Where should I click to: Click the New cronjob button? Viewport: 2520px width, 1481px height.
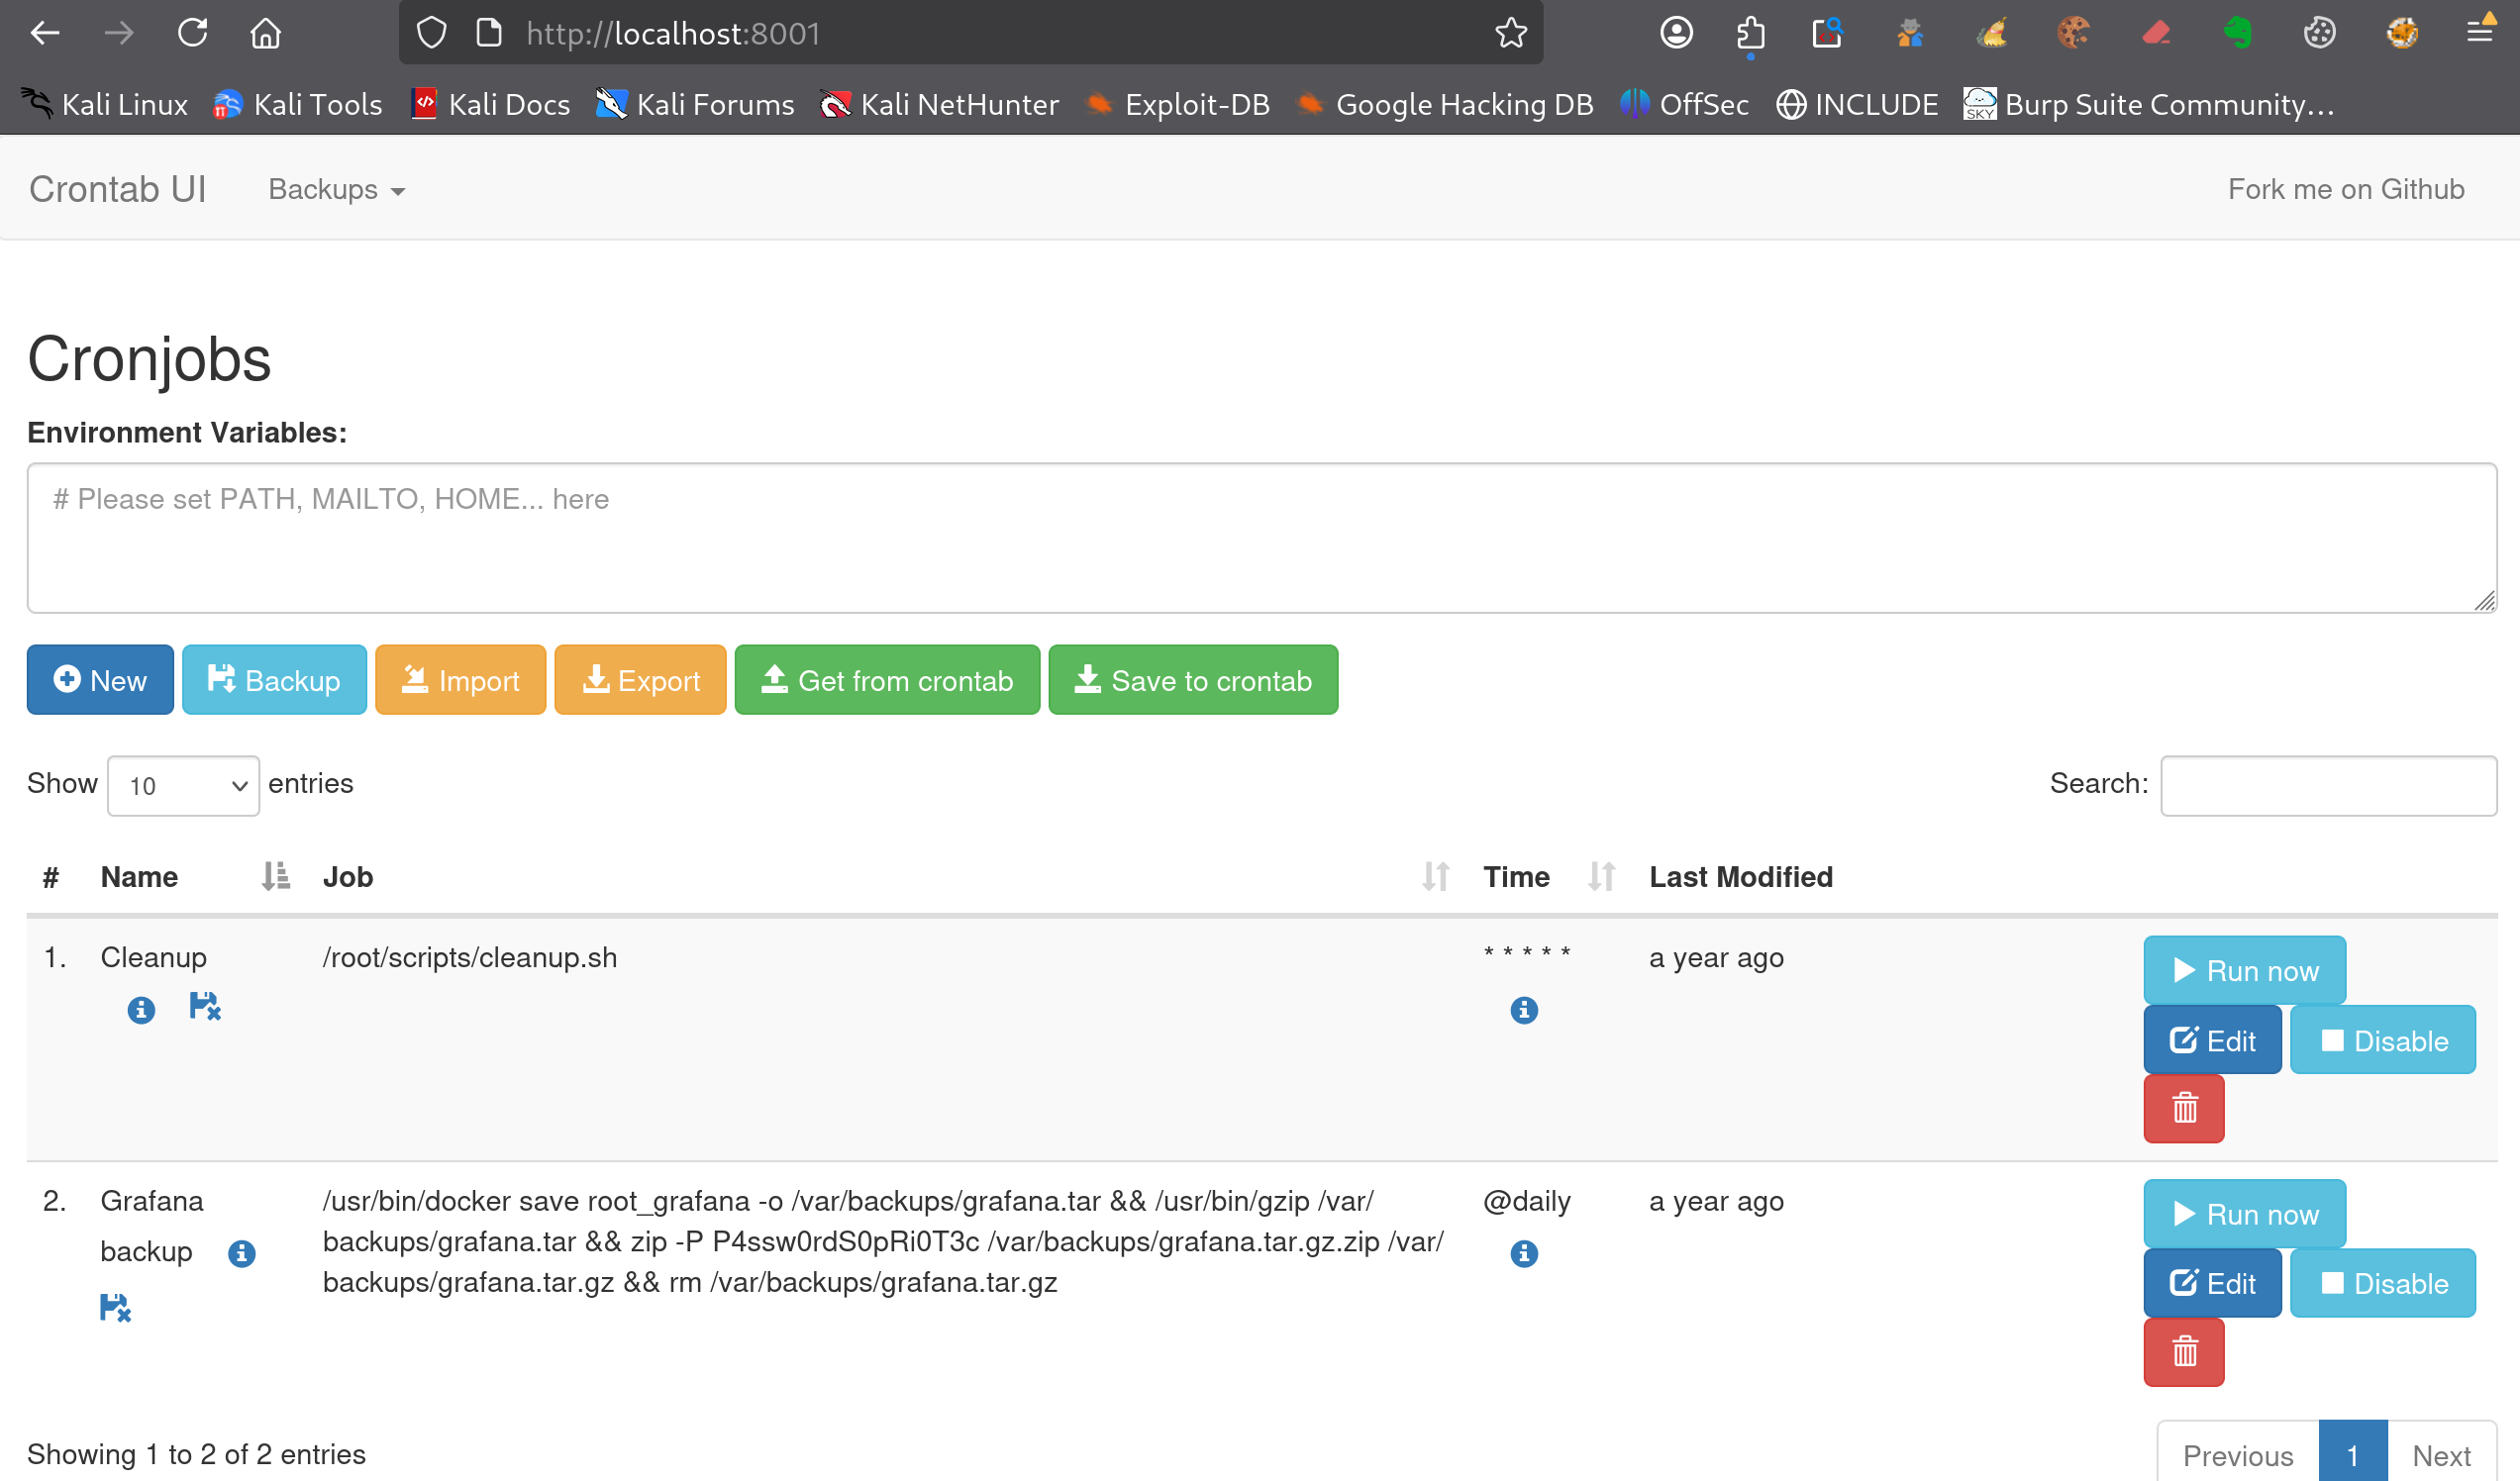point(100,680)
